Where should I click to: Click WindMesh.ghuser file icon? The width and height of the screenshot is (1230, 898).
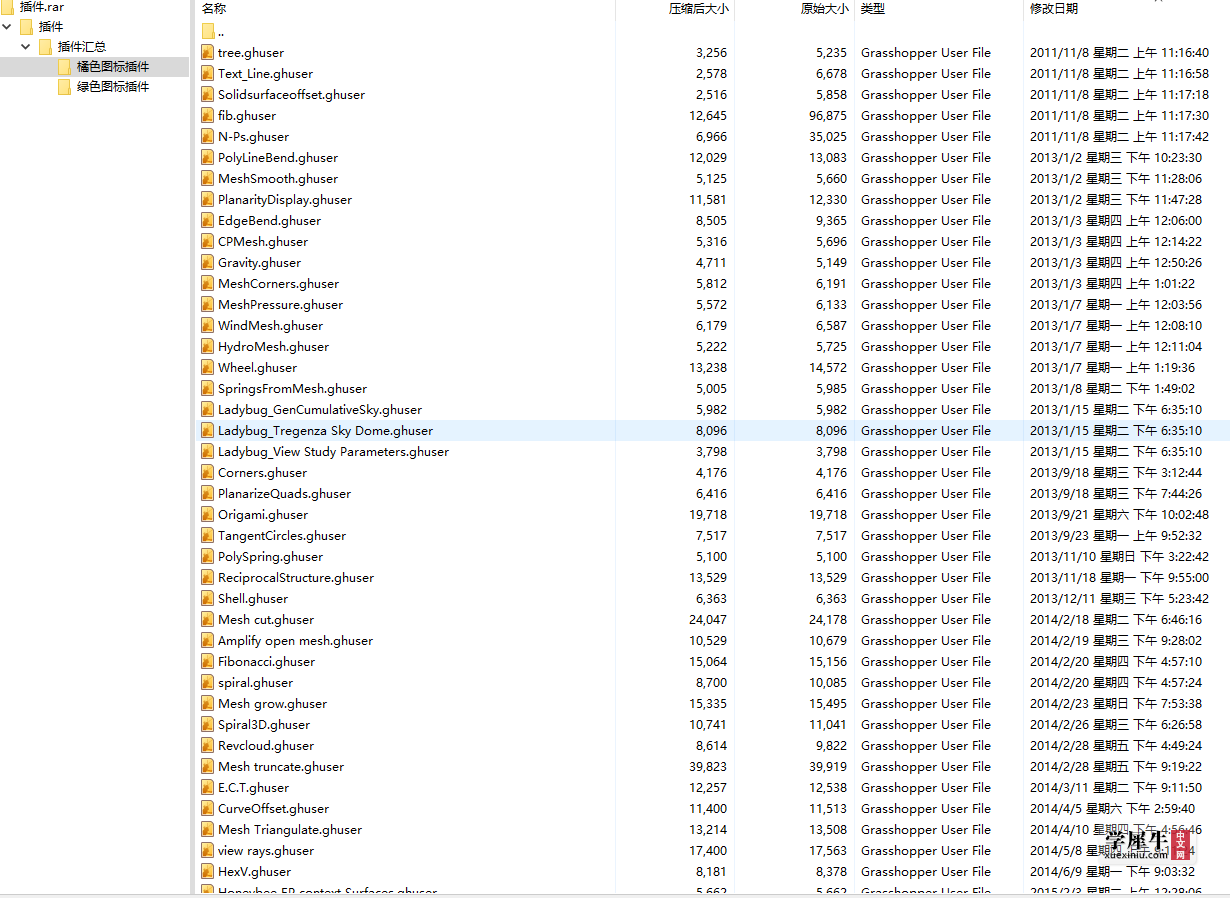click(x=208, y=325)
